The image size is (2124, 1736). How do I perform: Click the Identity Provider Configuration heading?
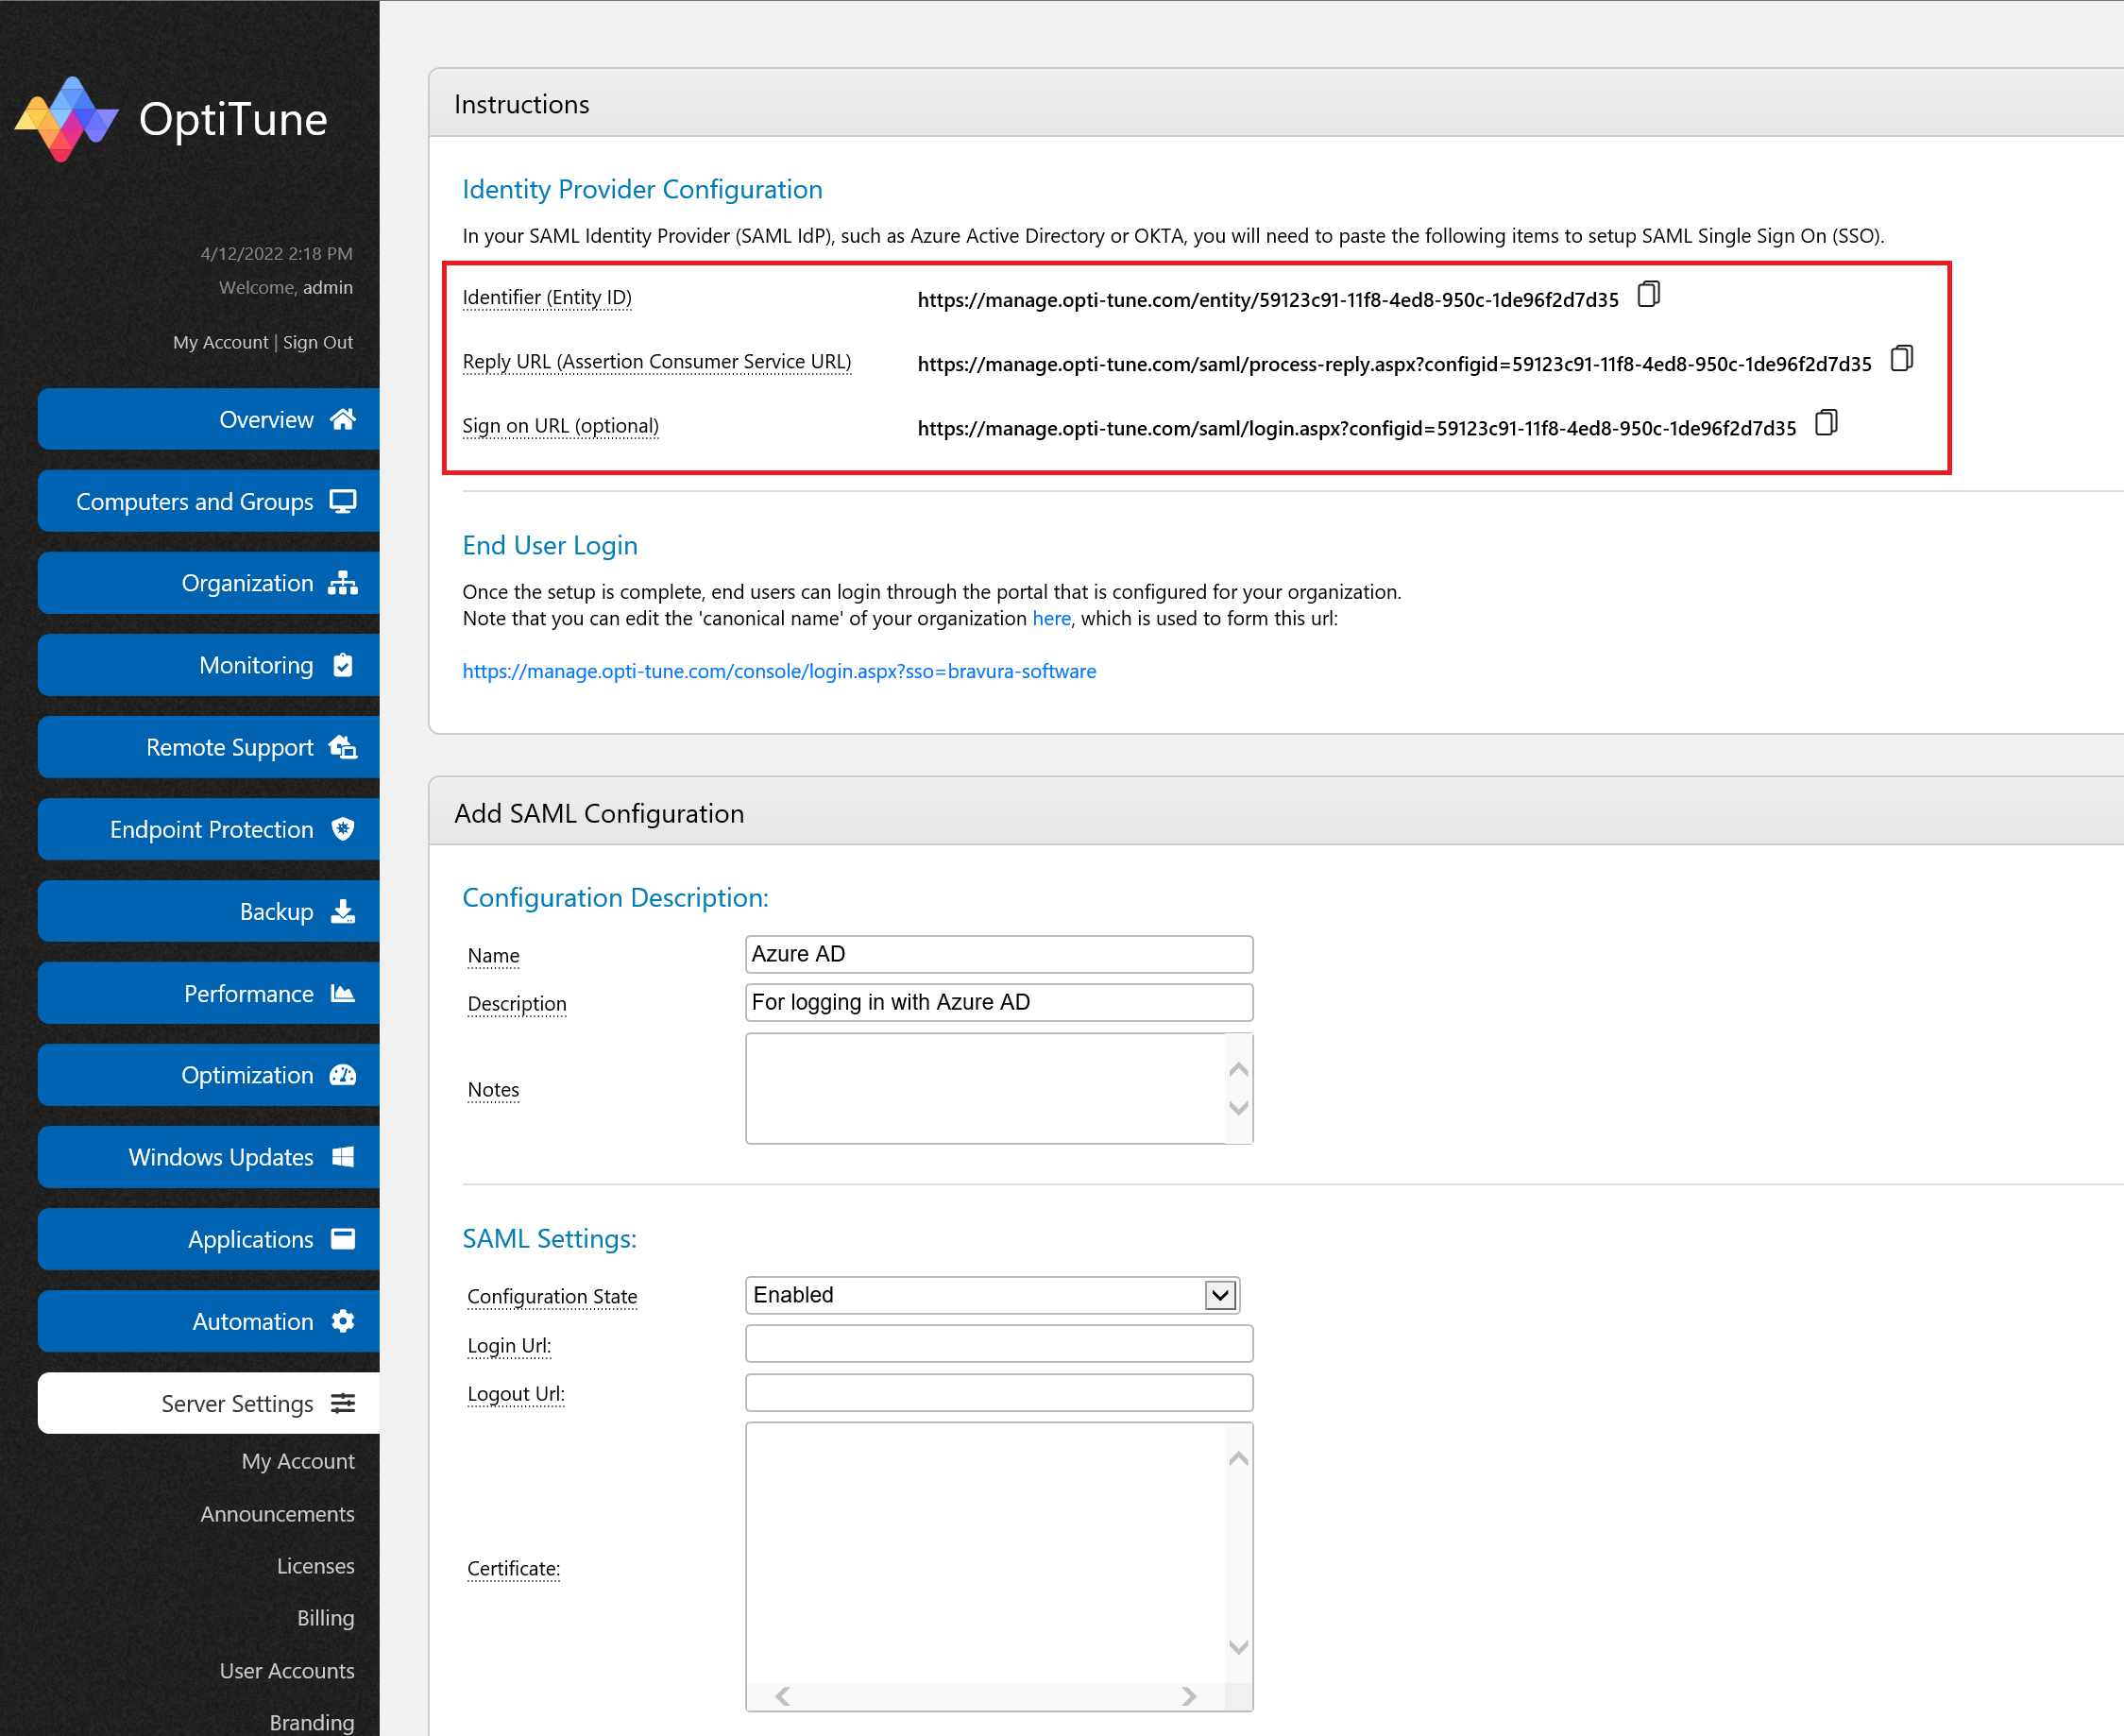click(642, 189)
